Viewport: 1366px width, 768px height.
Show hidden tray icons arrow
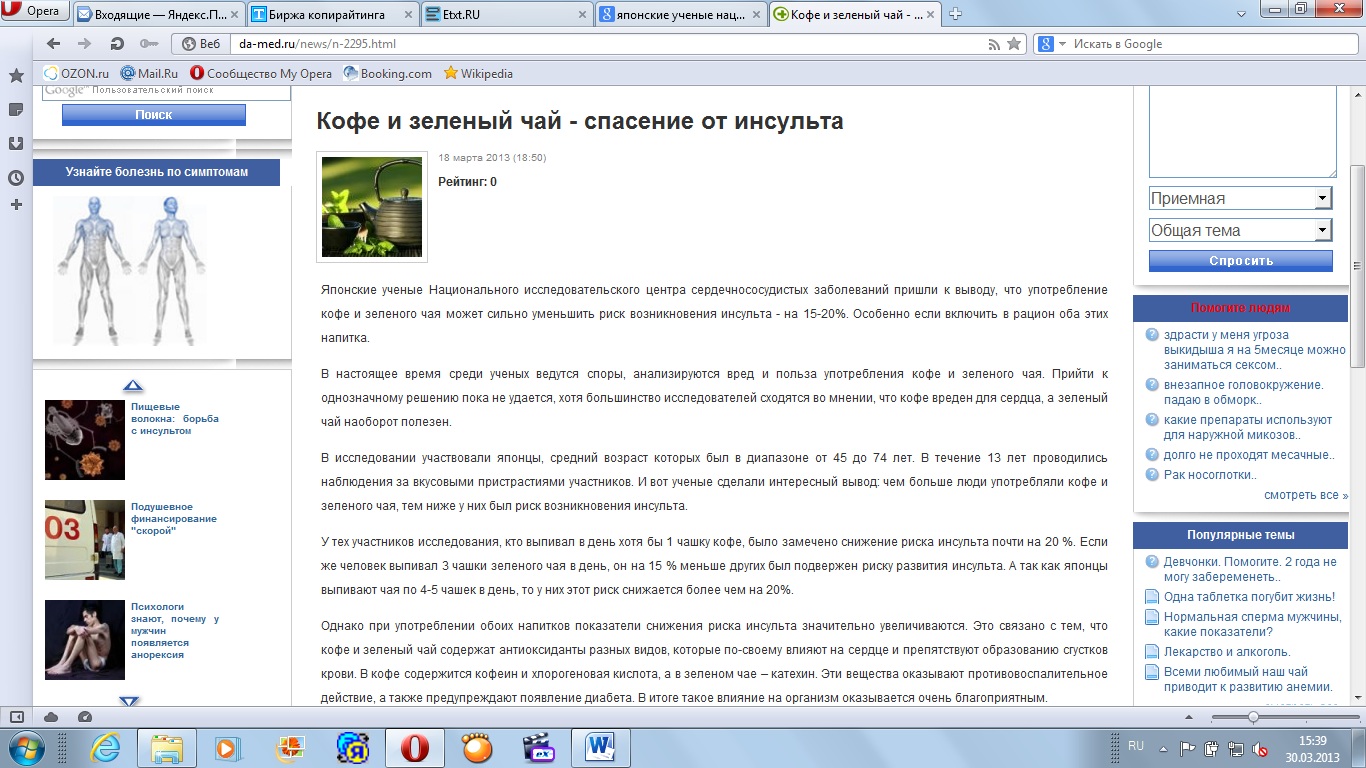[x=1164, y=748]
